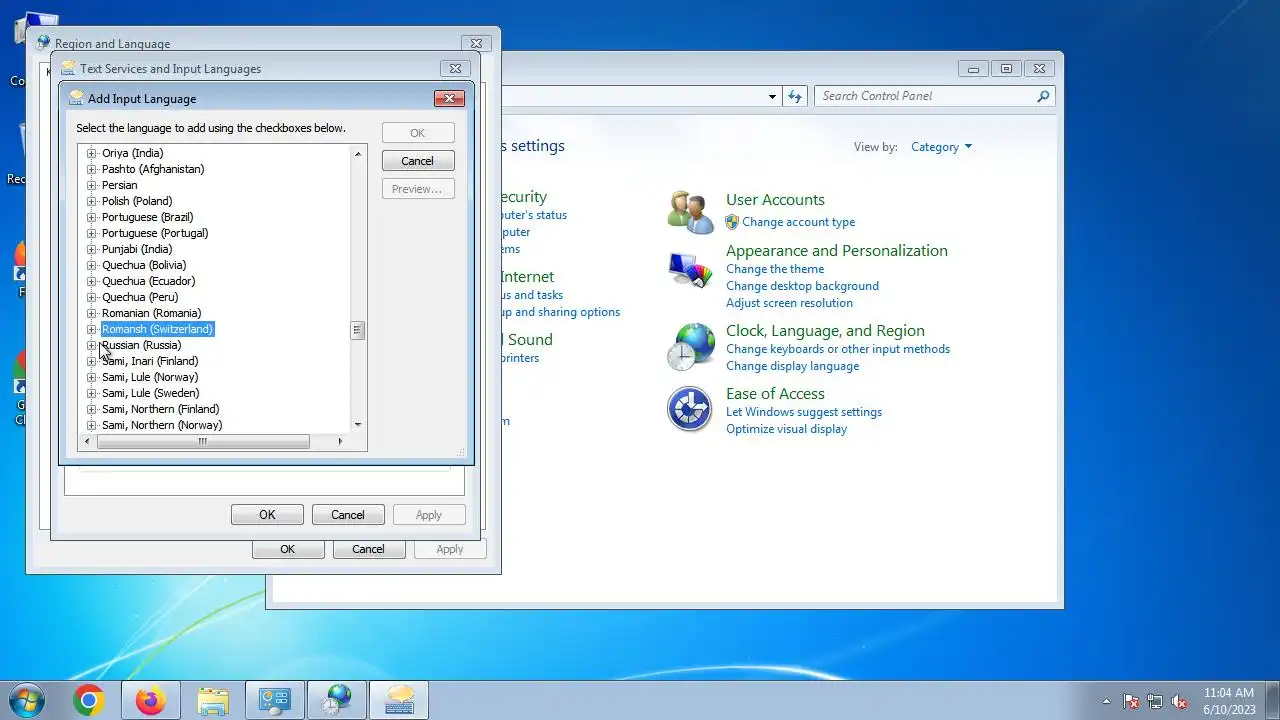Select Sami, Northern (Finland) entry
This screenshot has height=720, width=1280.
point(160,409)
